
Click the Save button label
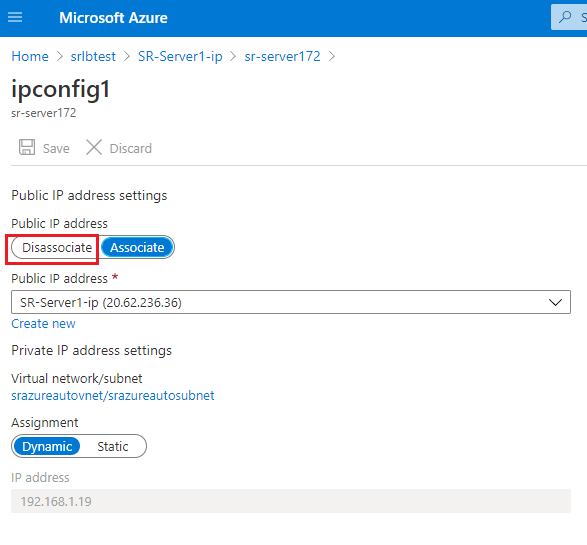tap(56, 149)
